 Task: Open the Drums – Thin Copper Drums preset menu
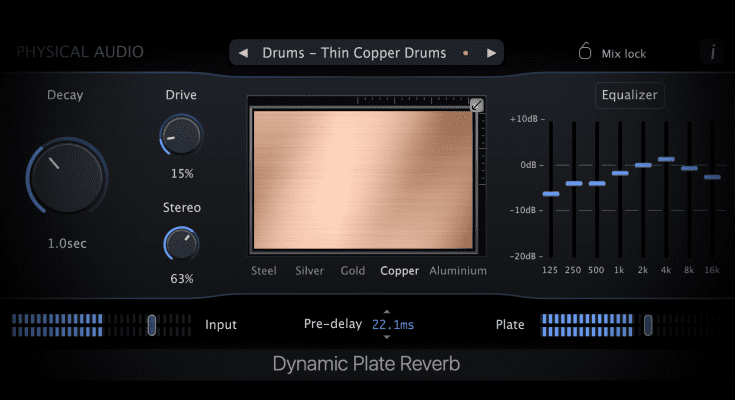coord(354,52)
